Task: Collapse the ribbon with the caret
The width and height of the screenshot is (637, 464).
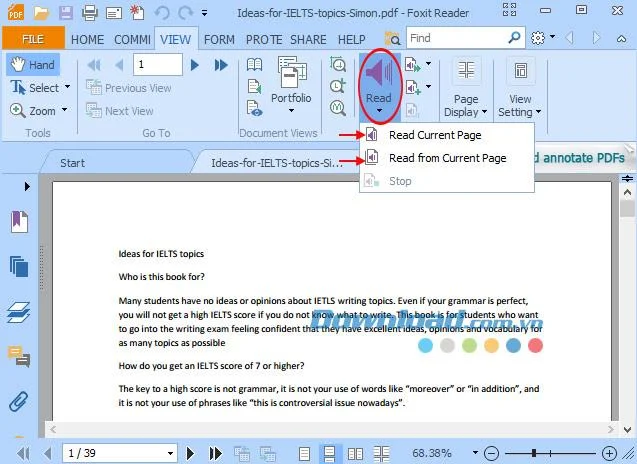Action: (x=621, y=39)
